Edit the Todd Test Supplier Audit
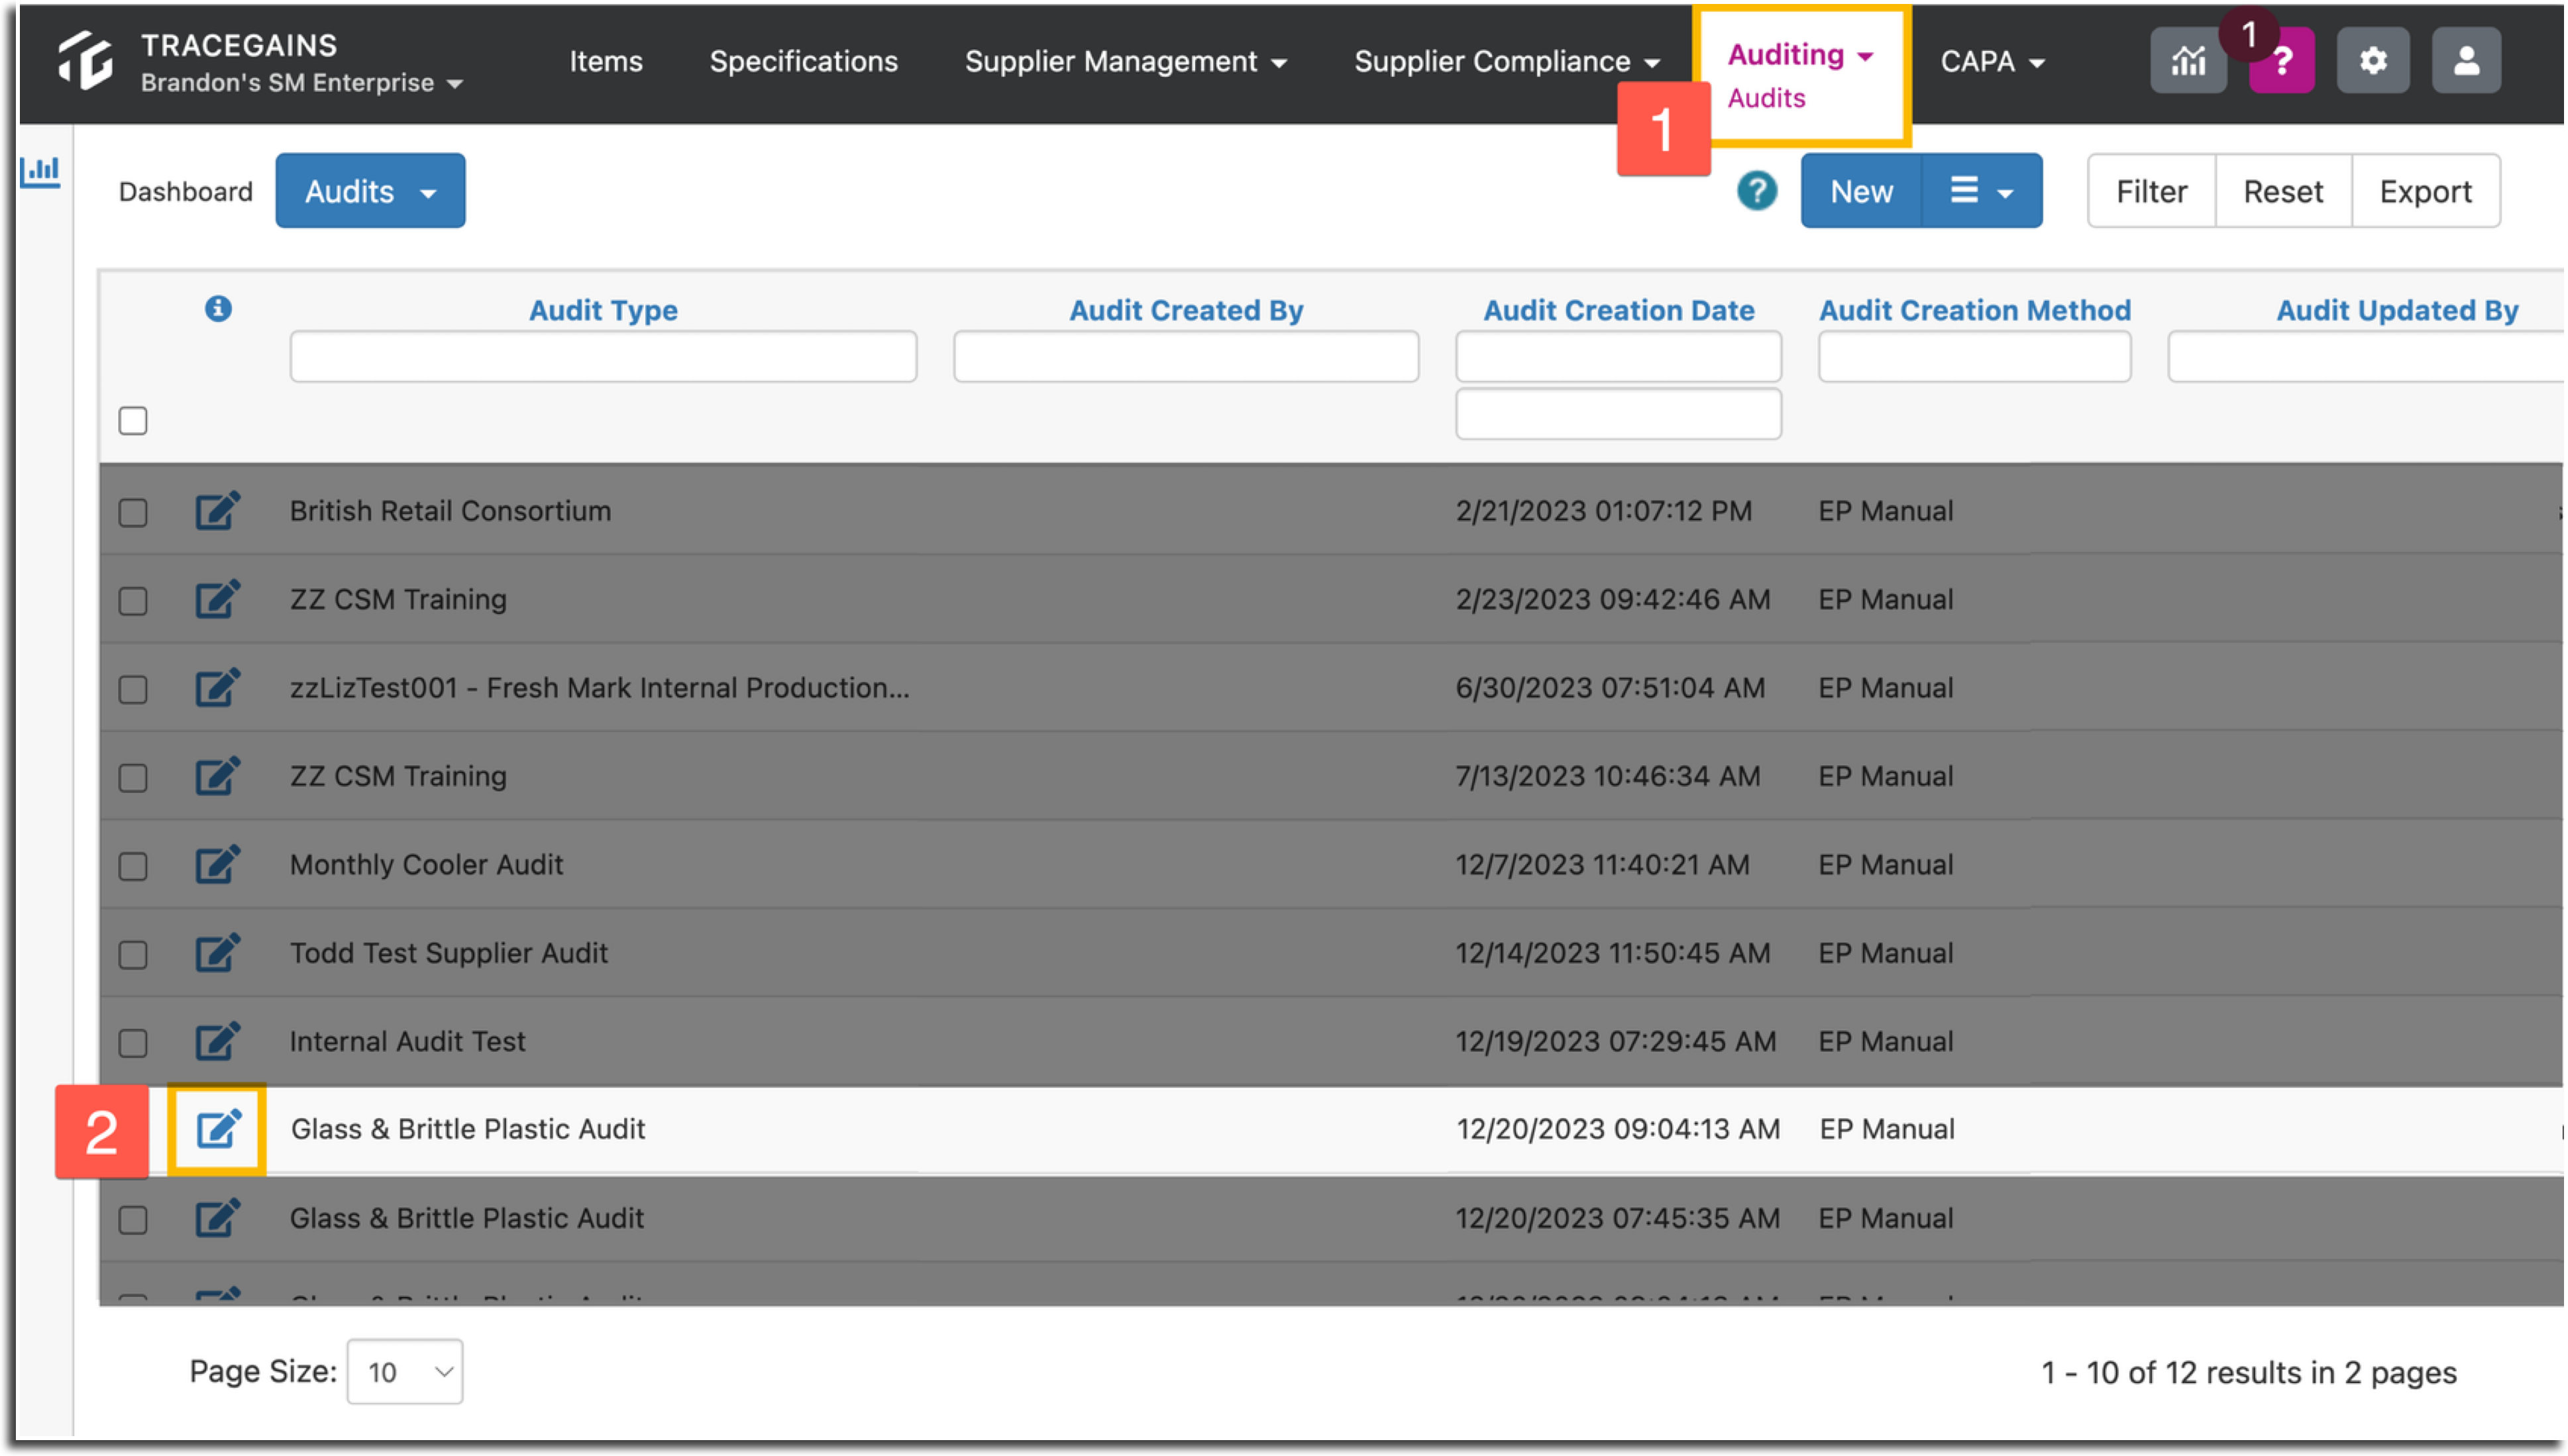 pyautogui.click(x=218, y=953)
